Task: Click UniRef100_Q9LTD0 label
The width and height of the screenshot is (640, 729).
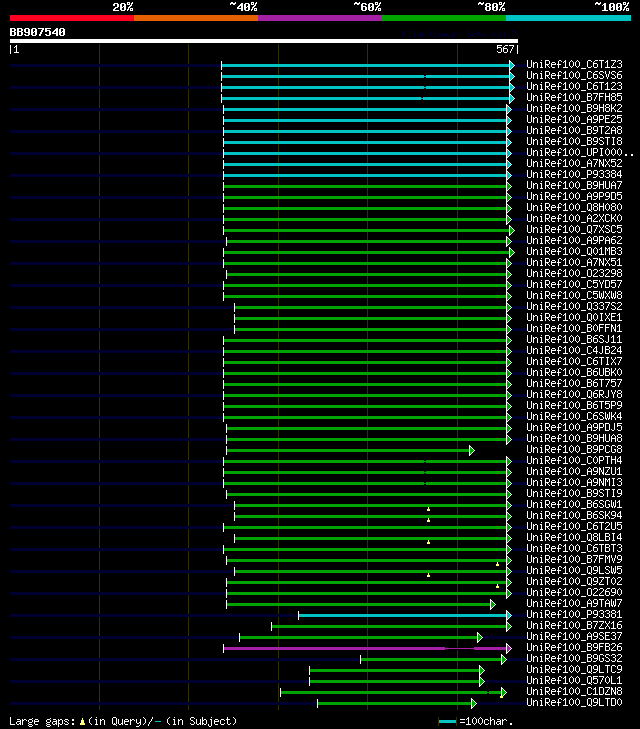Action: pyautogui.click(x=574, y=702)
